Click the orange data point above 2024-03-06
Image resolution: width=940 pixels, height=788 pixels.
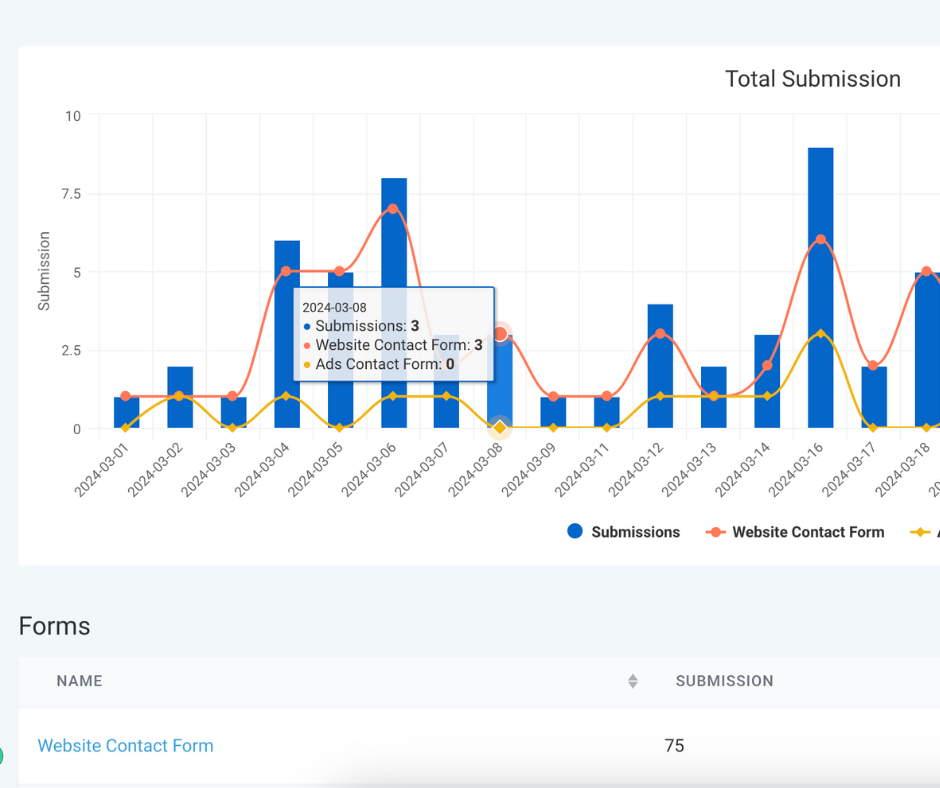pyautogui.click(x=393, y=209)
